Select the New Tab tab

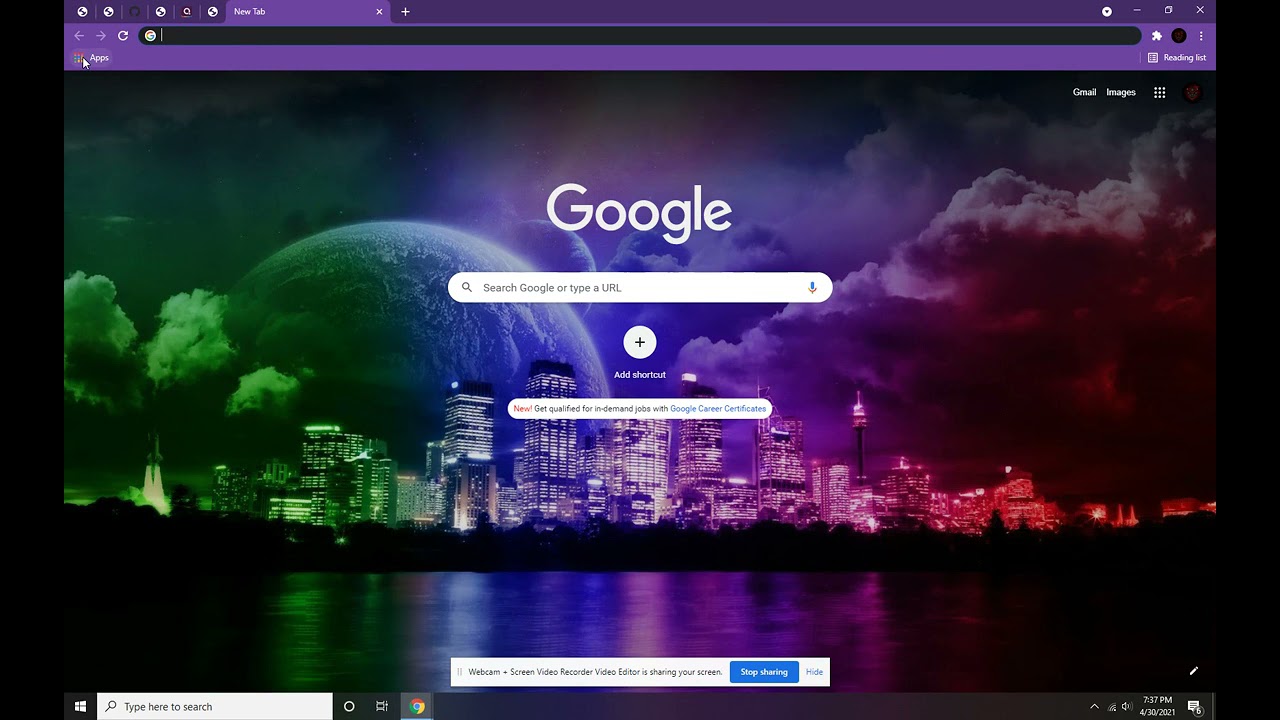307,12
